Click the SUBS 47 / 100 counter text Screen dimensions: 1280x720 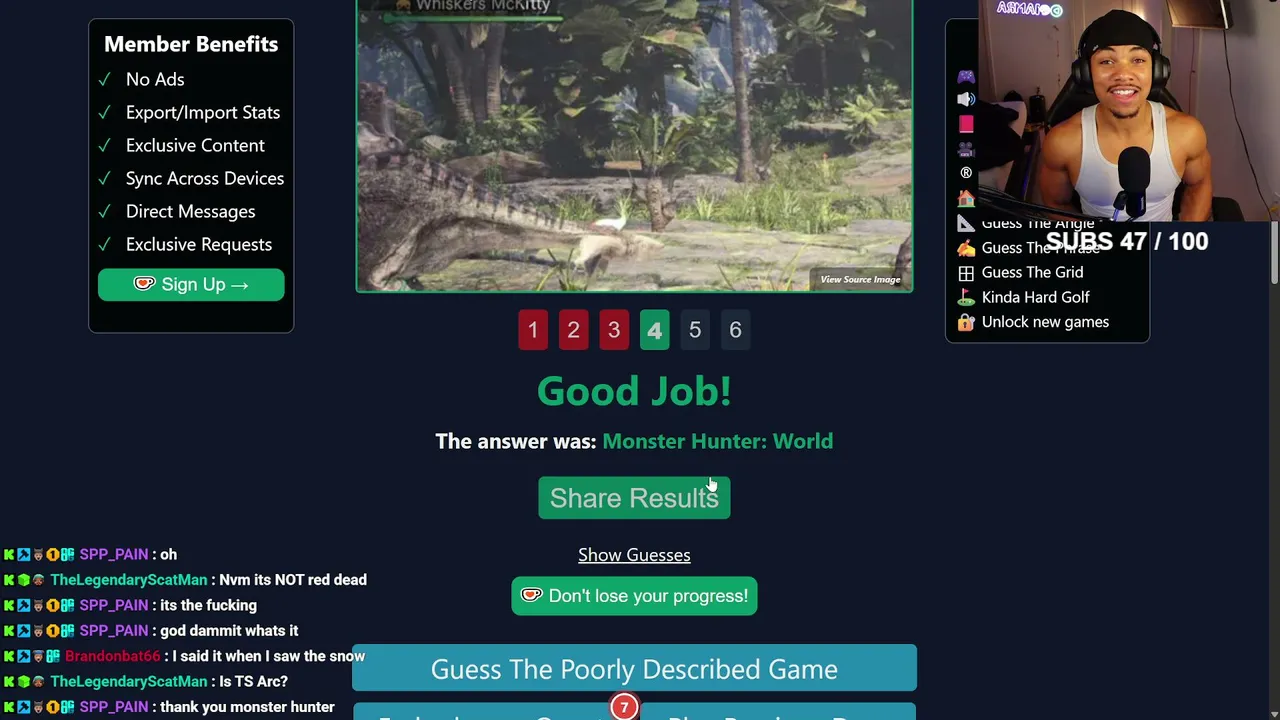pos(1127,241)
